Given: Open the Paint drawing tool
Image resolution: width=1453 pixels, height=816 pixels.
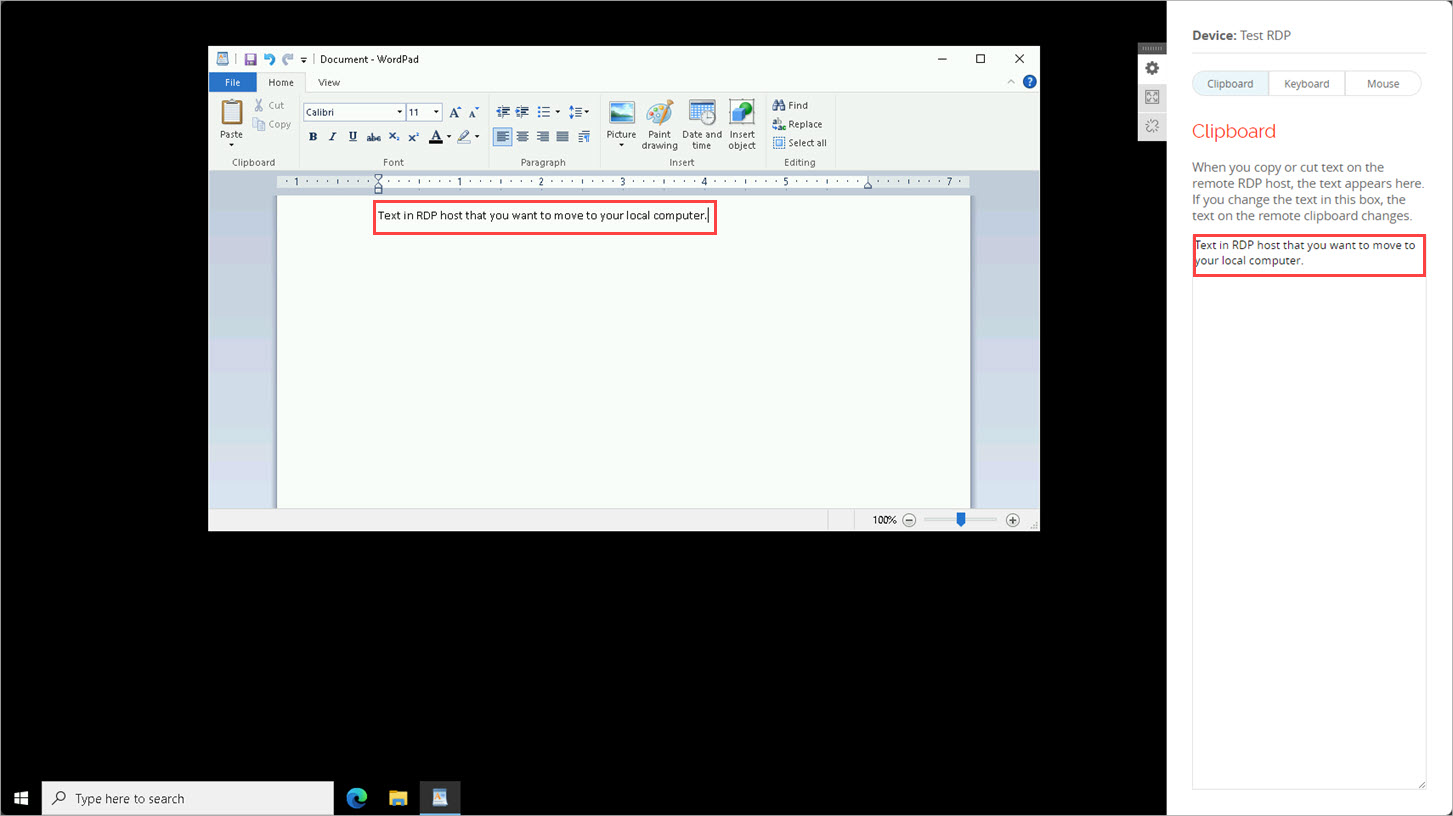Looking at the screenshot, I should [x=660, y=122].
